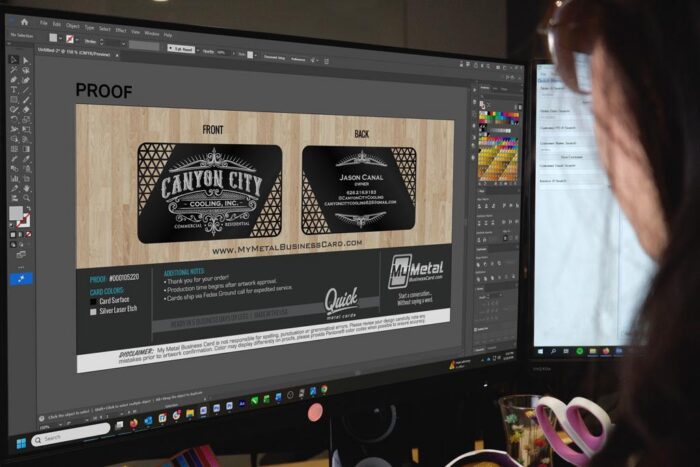The width and height of the screenshot is (700, 467).
Task: Select the Direct Selection tool
Action: (x=26, y=60)
